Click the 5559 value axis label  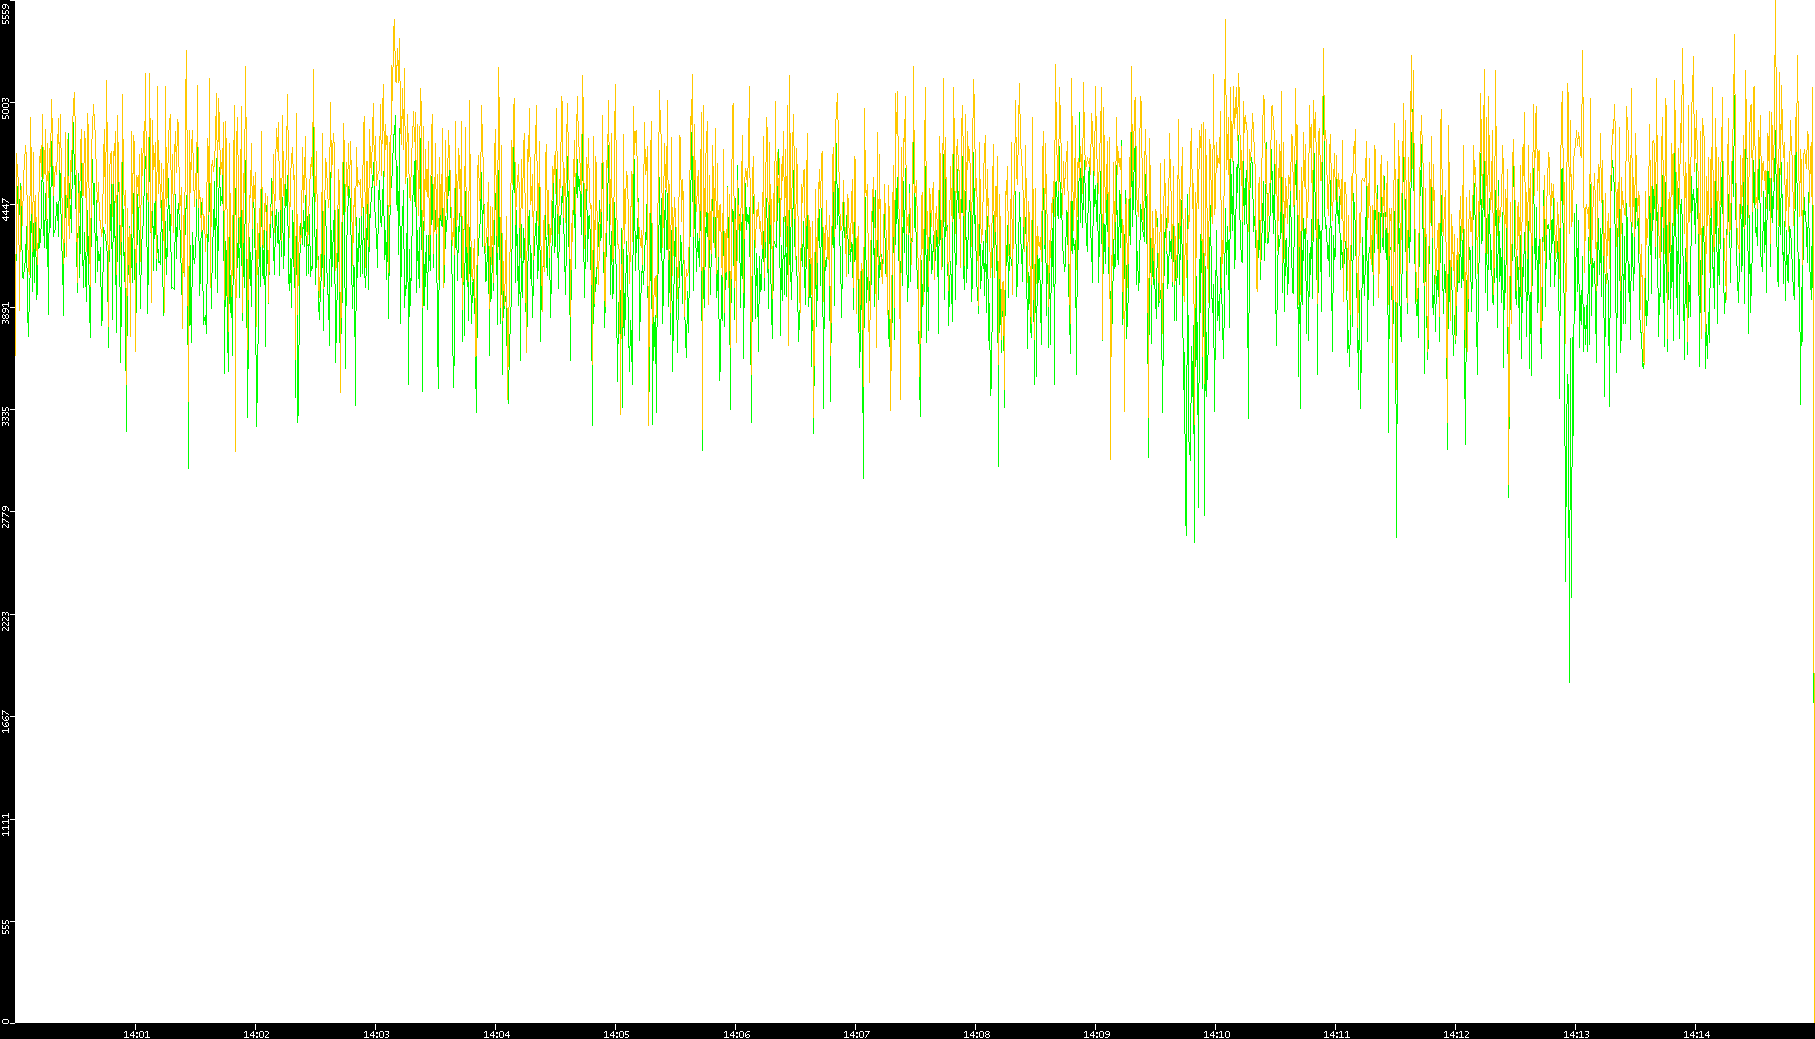pos(7,13)
